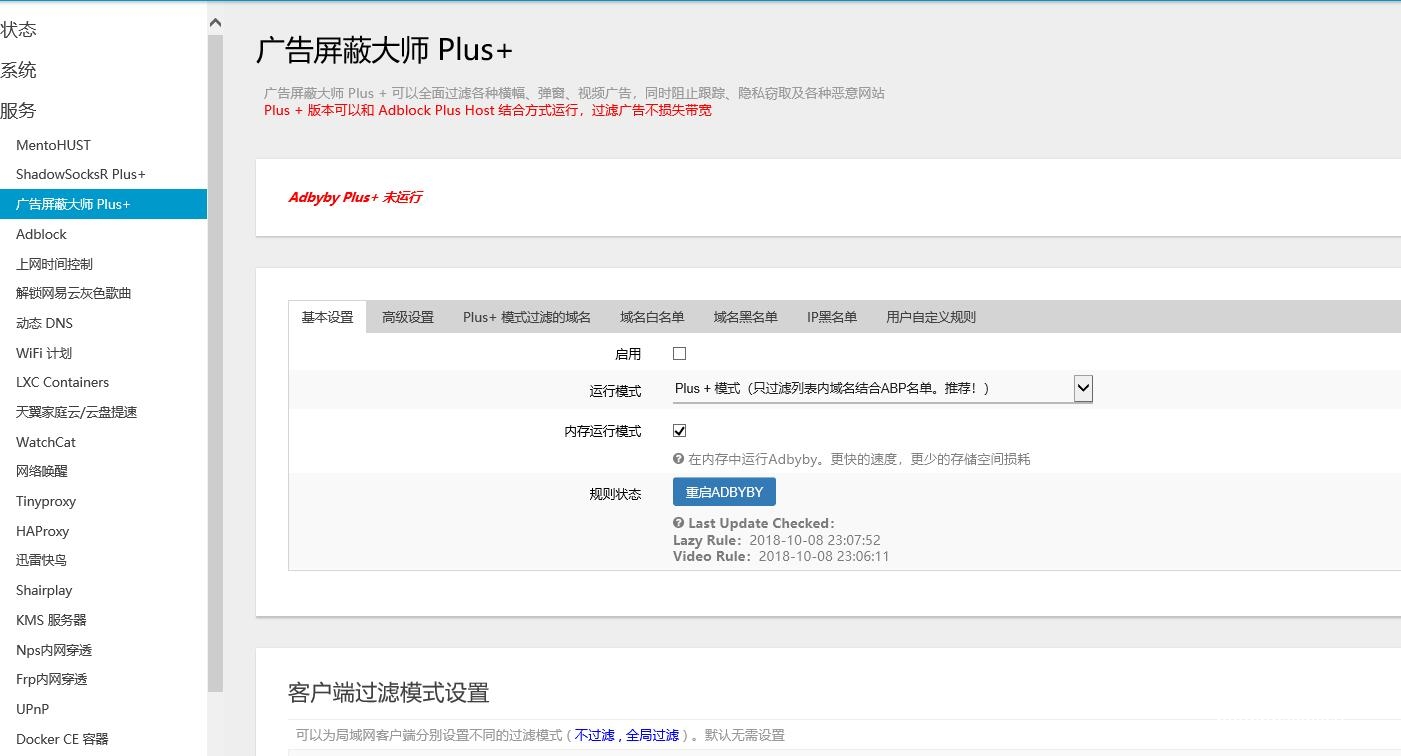Navigate to the Adblock service page
This screenshot has width=1401, height=756.
coord(42,234)
